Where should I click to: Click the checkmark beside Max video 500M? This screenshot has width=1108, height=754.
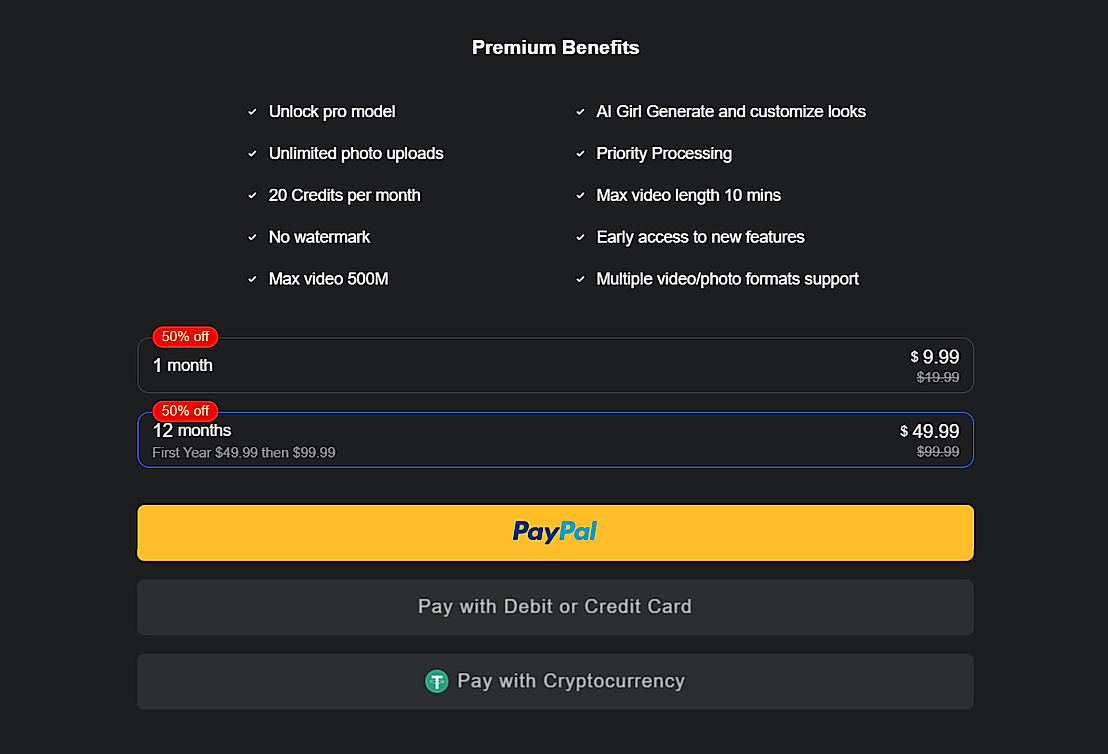pos(252,279)
